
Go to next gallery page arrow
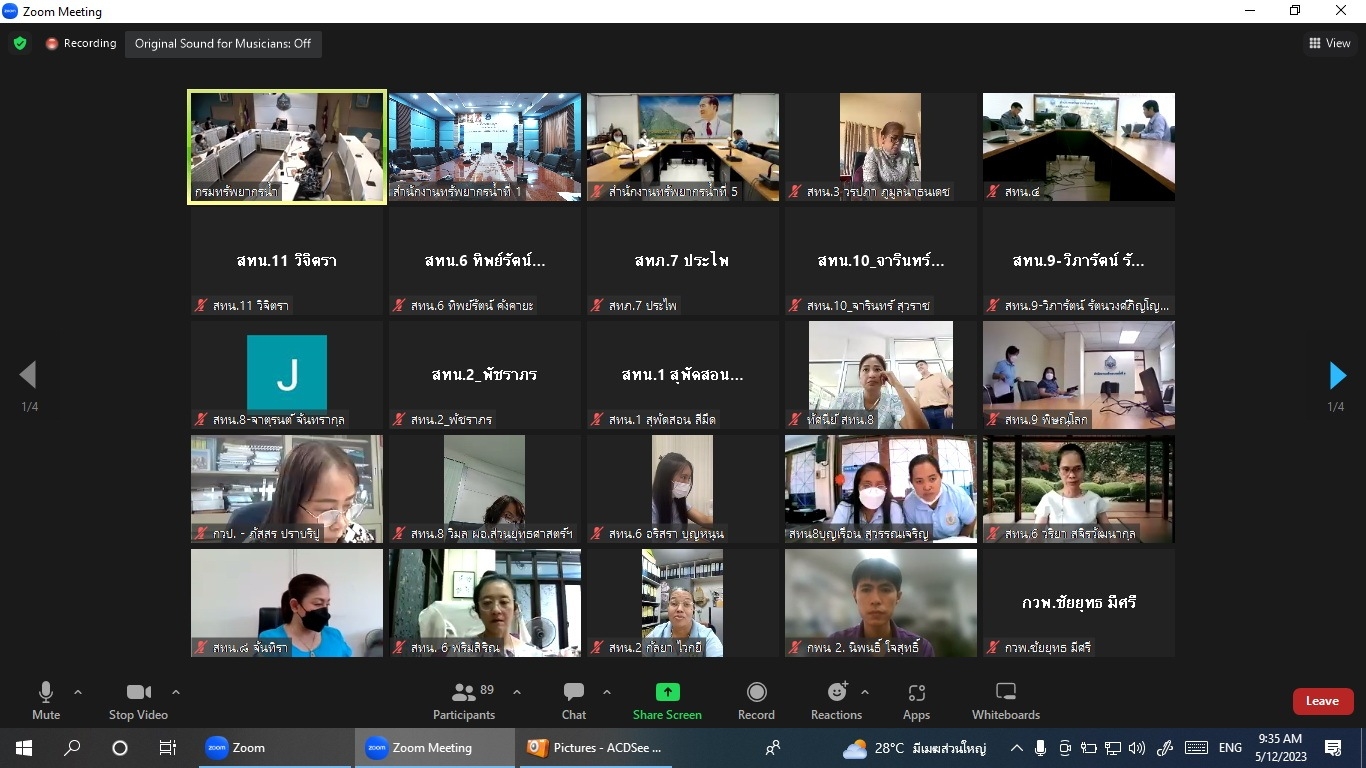[1337, 375]
